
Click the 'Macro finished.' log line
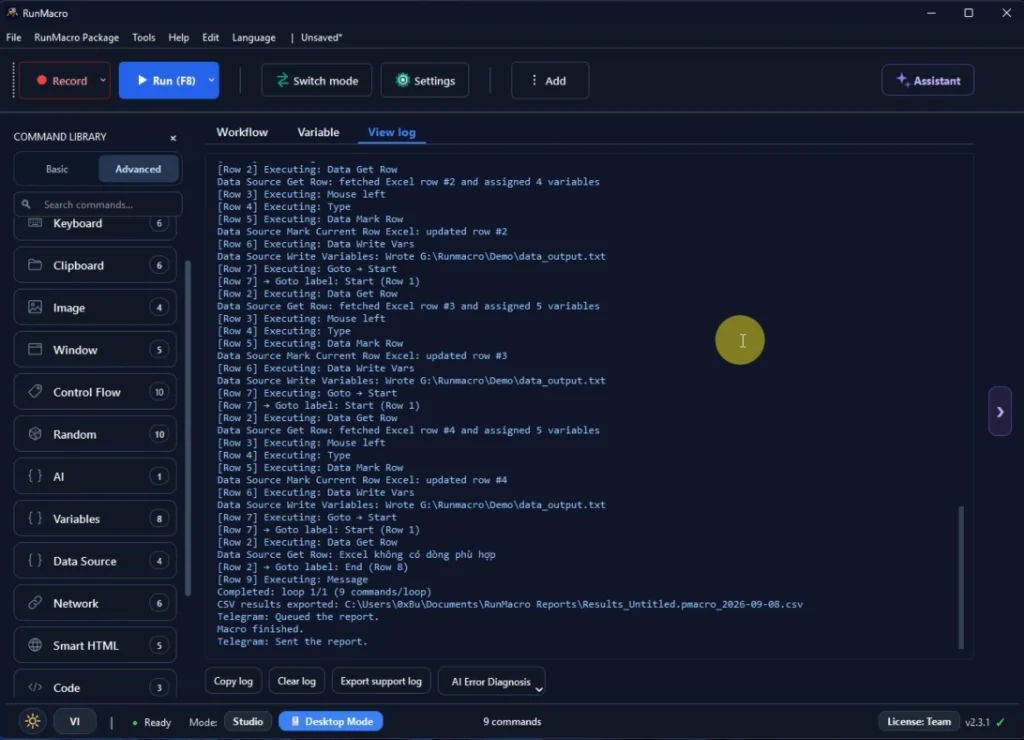[x=260, y=629]
